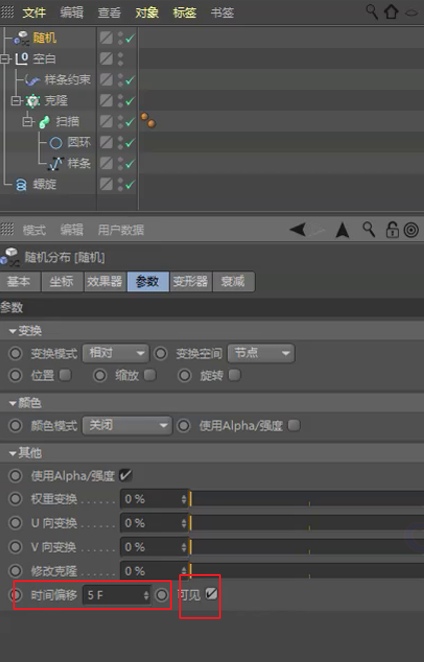The image size is (424, 662).
Task: Click layer square icon on 随机 row
Action: (x=106, y=38)
